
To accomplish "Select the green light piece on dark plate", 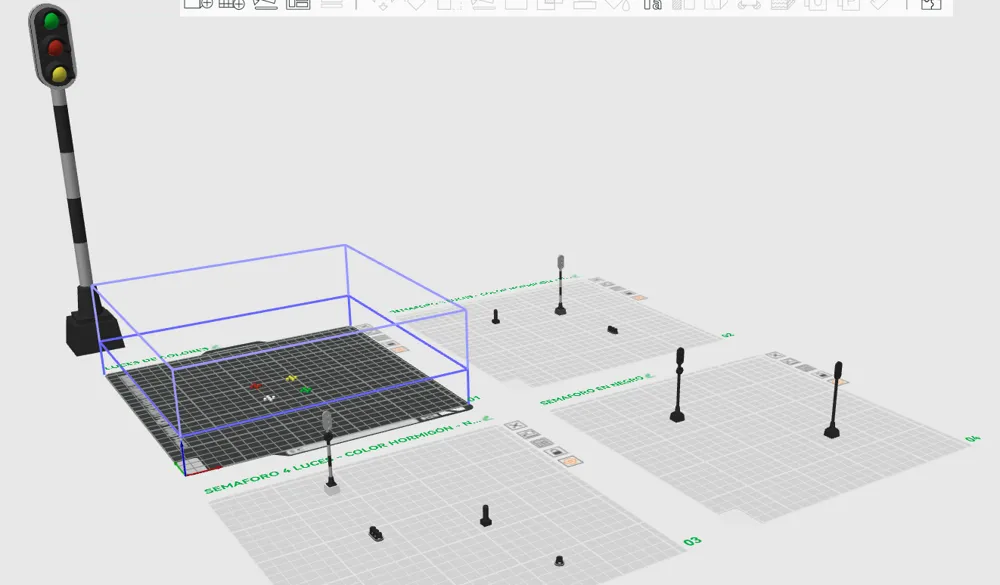I will coord(306,390).
